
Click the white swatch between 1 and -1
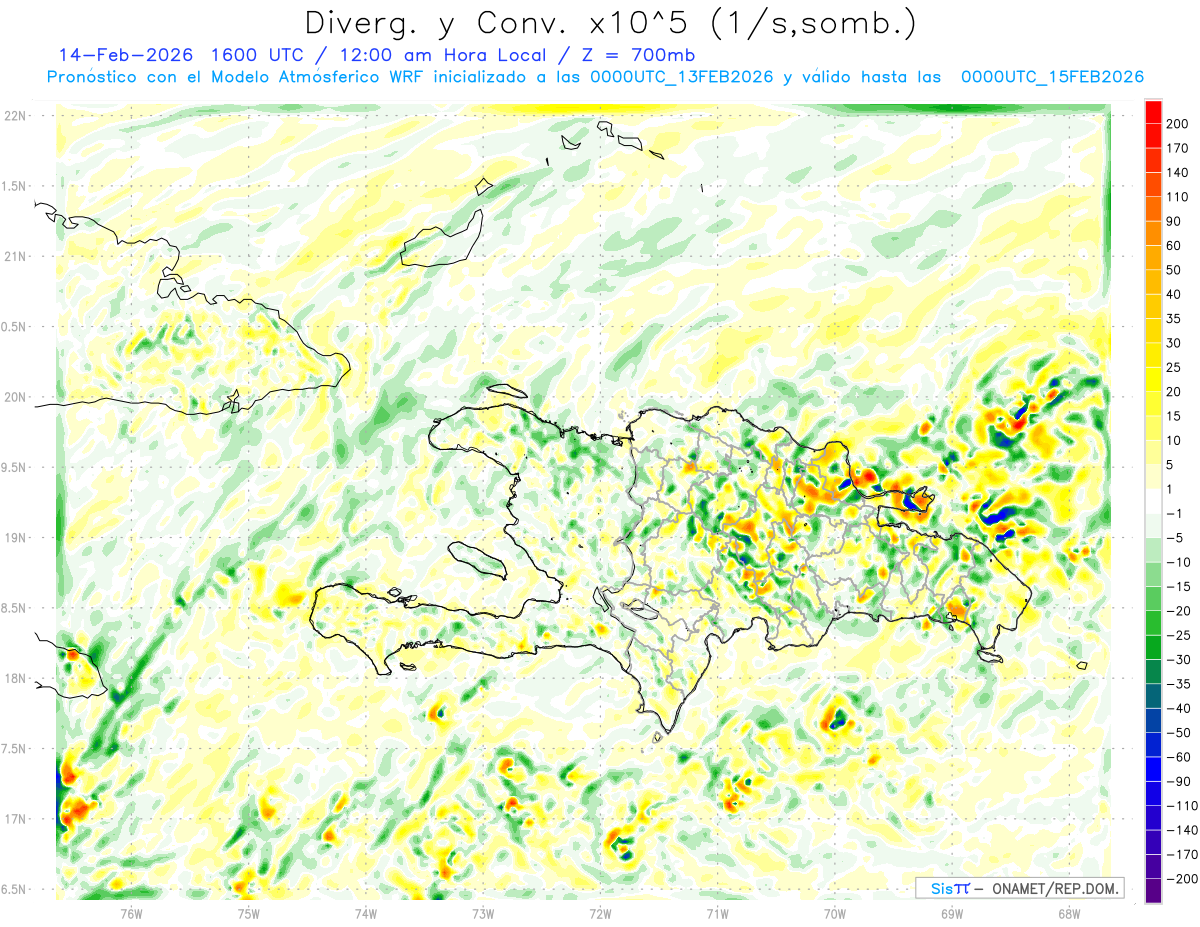[1153, 501]
